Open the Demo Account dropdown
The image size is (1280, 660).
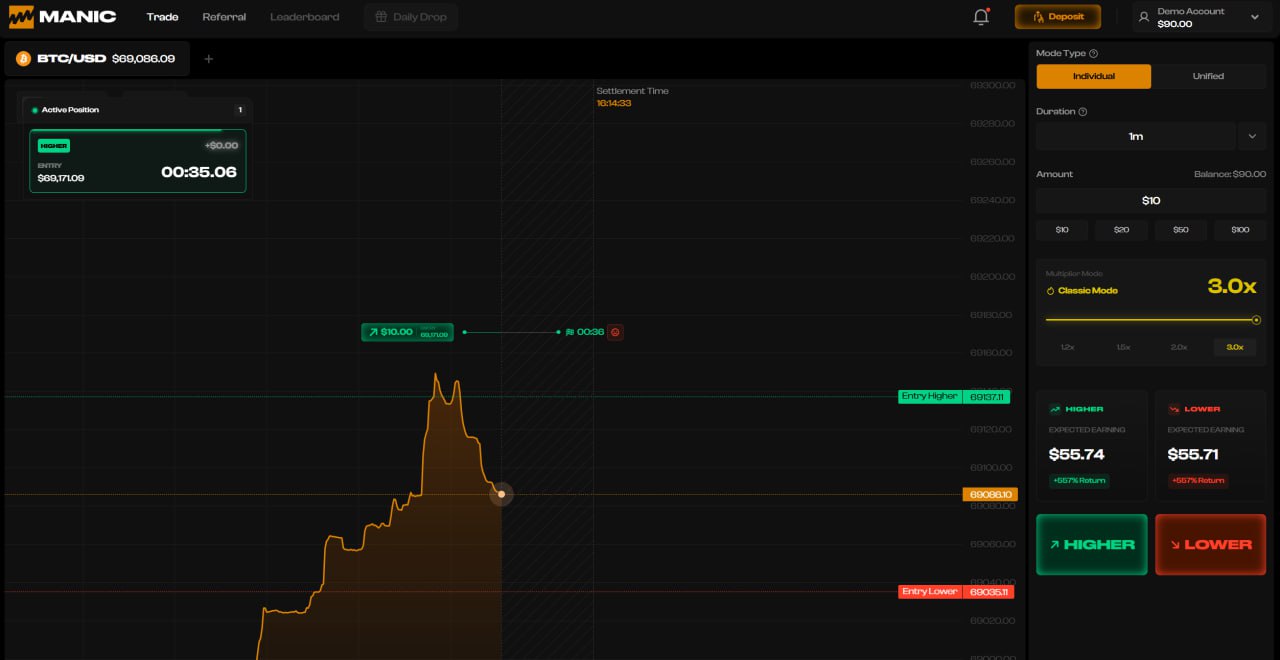pos(1200,17)
